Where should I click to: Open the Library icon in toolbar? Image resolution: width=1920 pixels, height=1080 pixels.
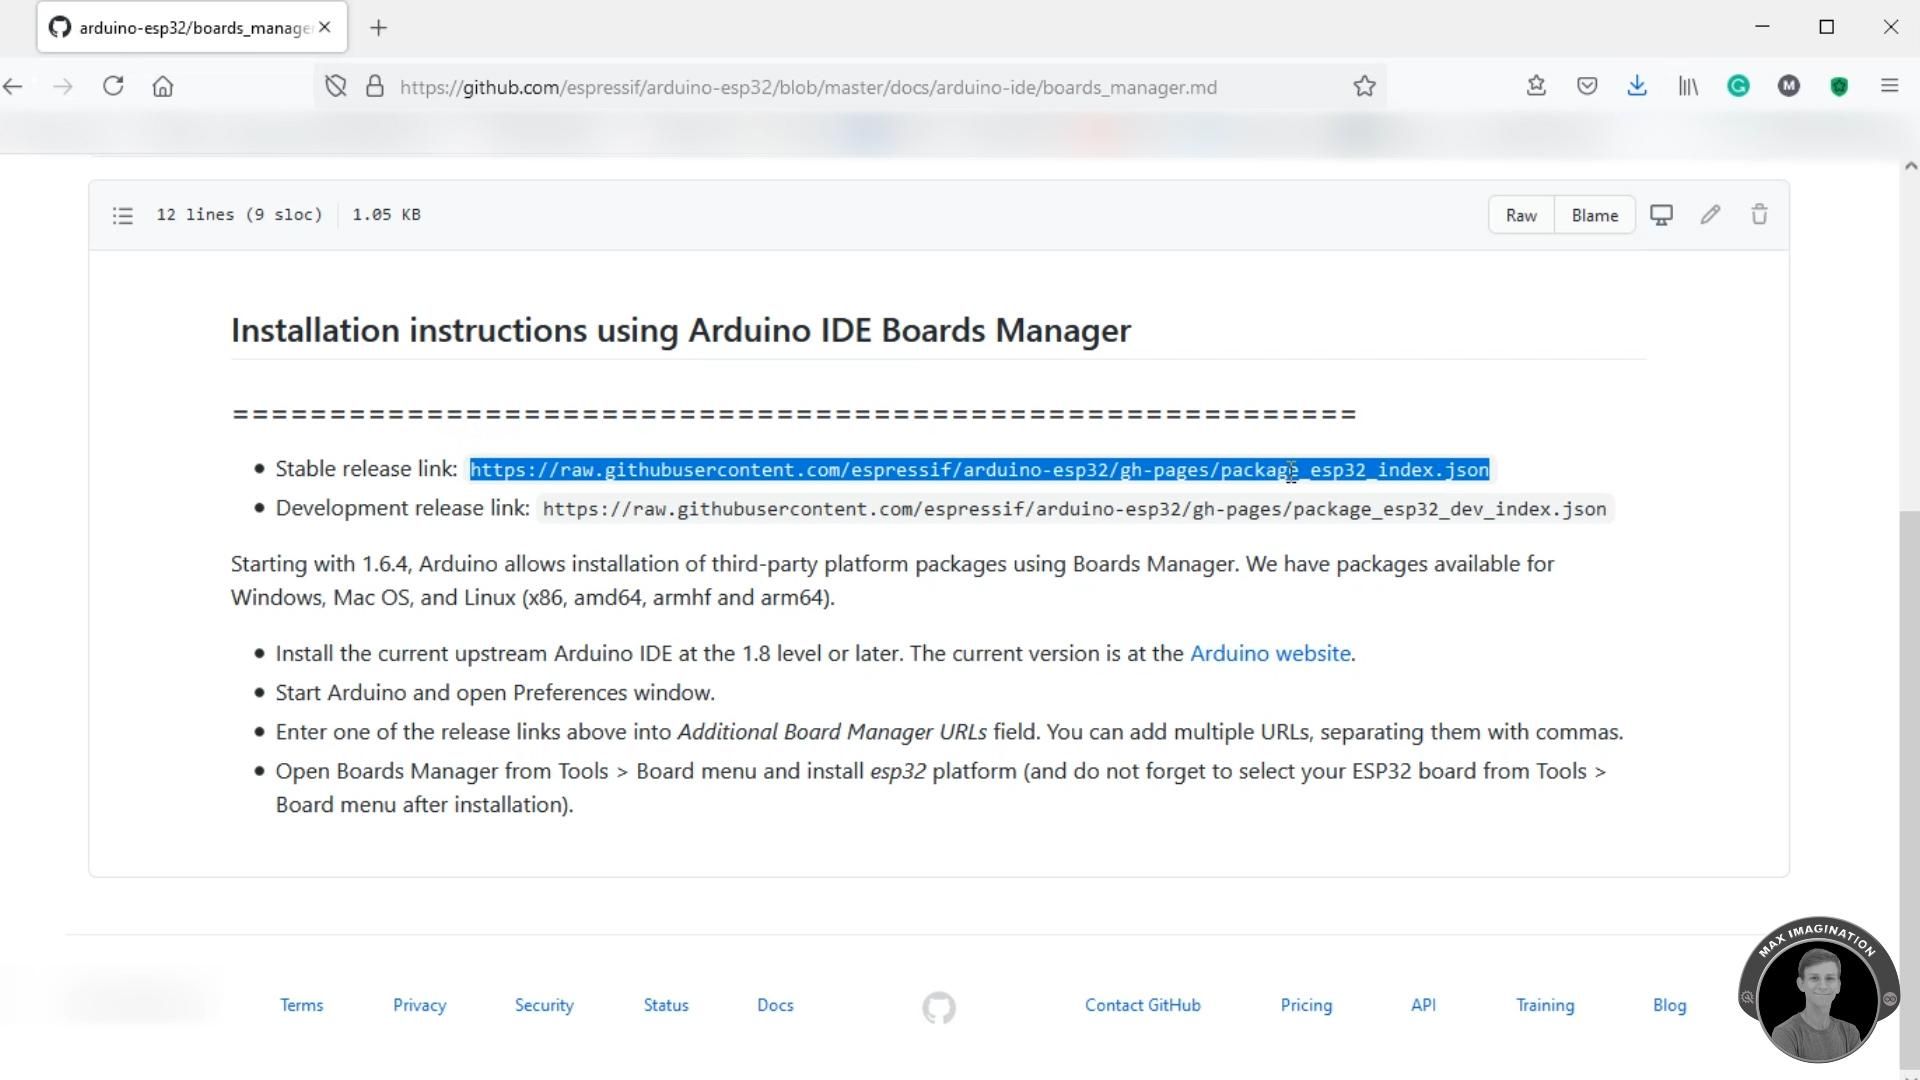1688,87
